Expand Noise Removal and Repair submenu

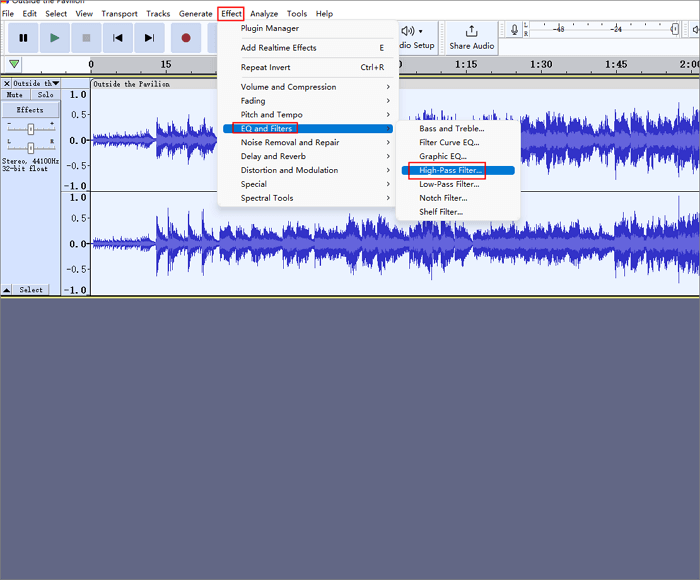pos(308,142)
